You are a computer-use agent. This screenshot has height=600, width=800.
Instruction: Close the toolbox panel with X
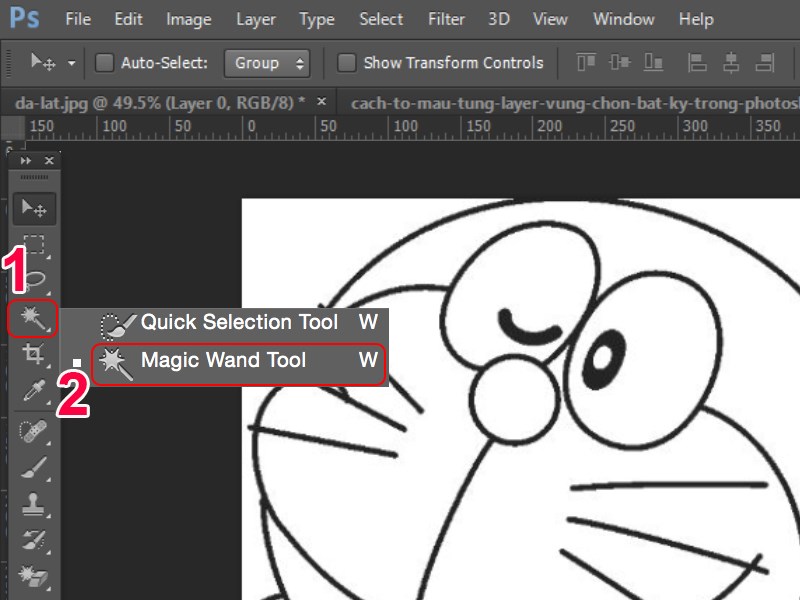pyautogui.click(x=49, y=161)
